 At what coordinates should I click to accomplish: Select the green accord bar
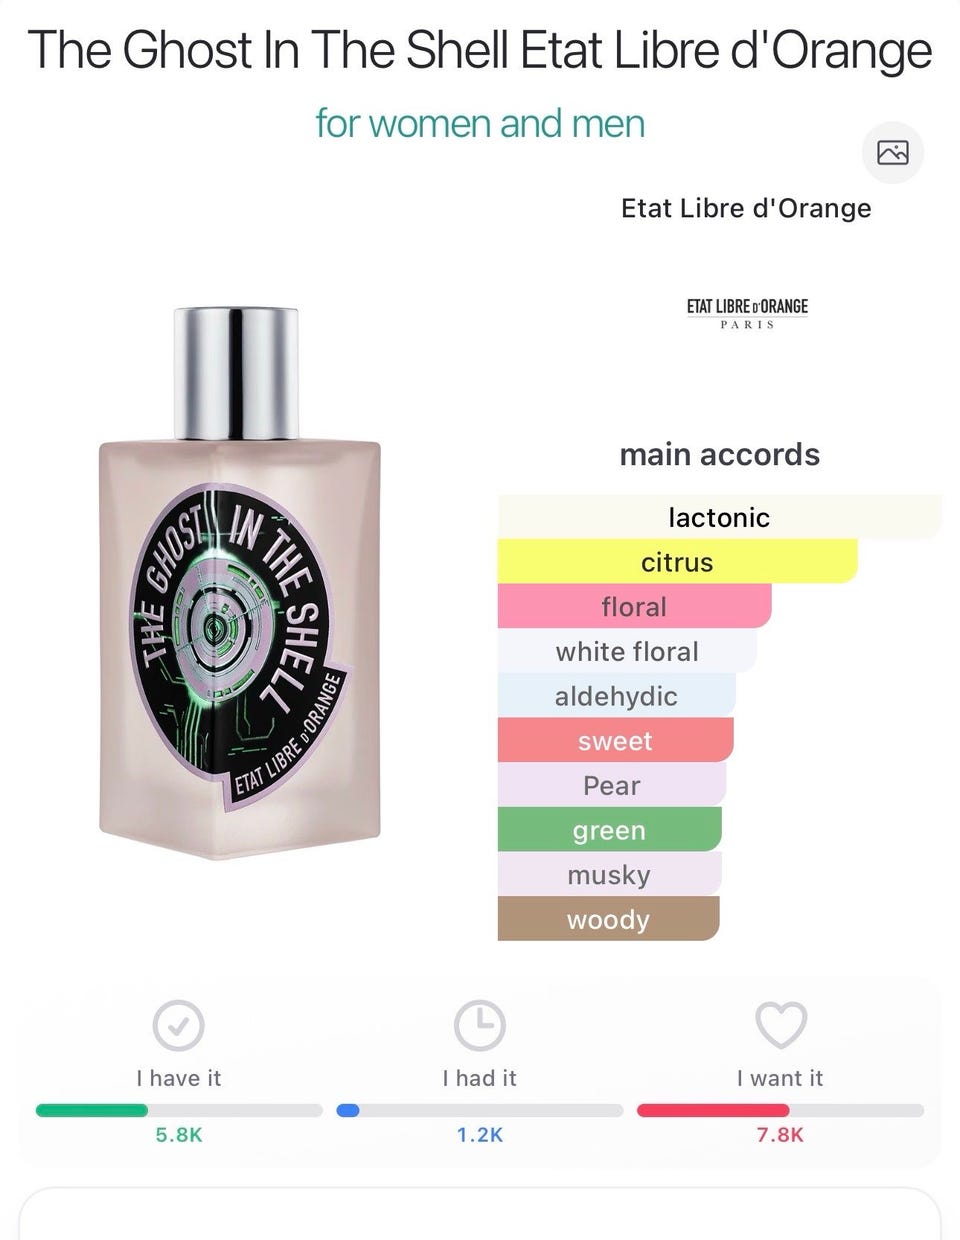(610, 830)
